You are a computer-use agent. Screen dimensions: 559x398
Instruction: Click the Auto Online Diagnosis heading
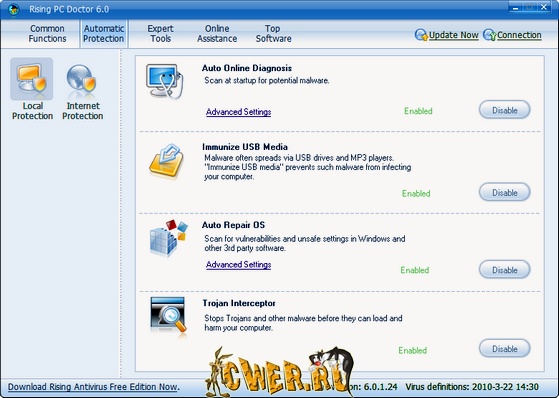(247, 68)
